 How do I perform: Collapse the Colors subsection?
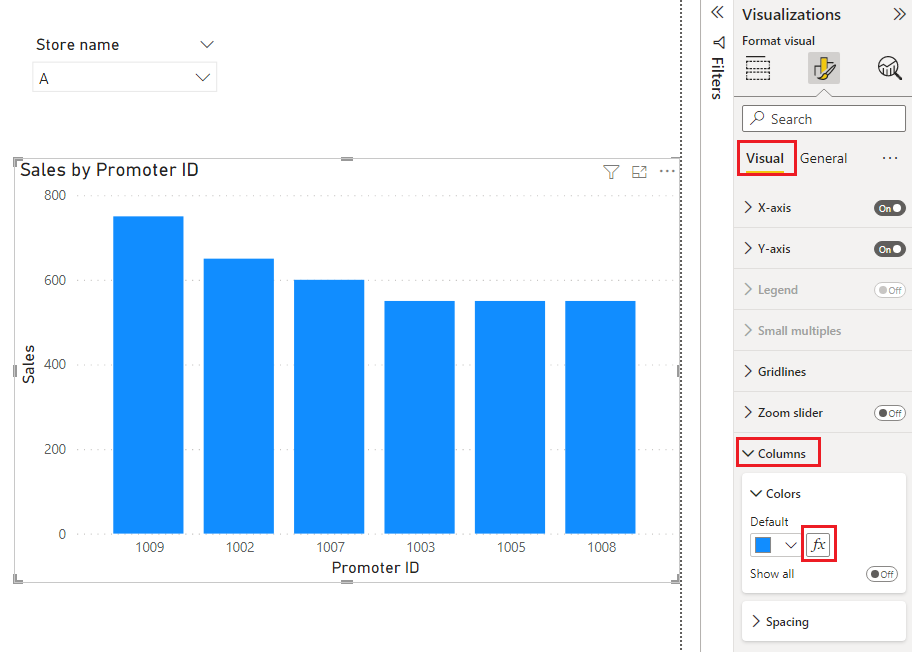(x=756, y=493)
